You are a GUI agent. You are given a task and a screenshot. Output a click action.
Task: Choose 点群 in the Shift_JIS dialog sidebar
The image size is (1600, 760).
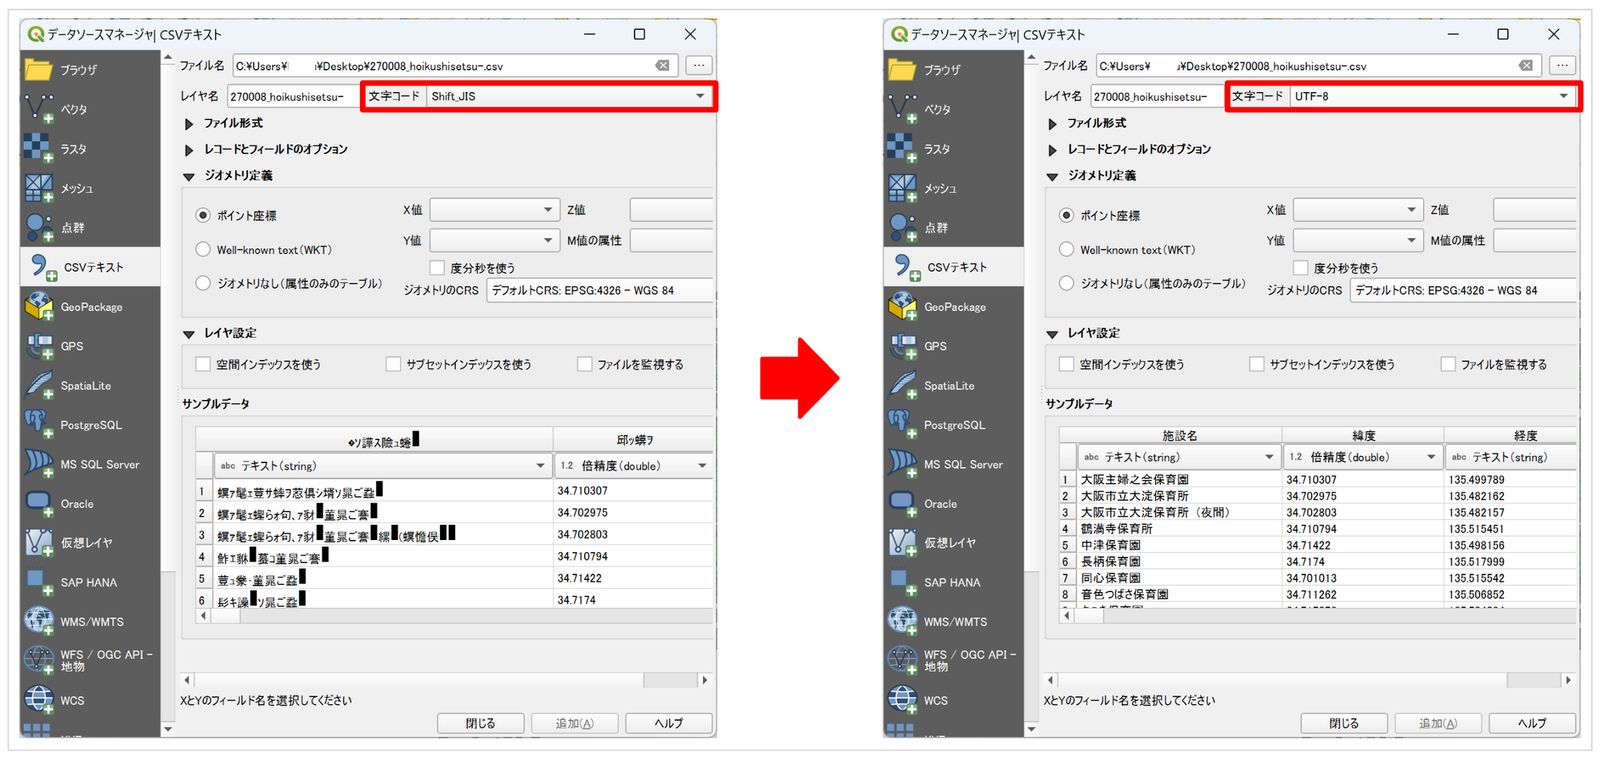[x=89, y=228]
